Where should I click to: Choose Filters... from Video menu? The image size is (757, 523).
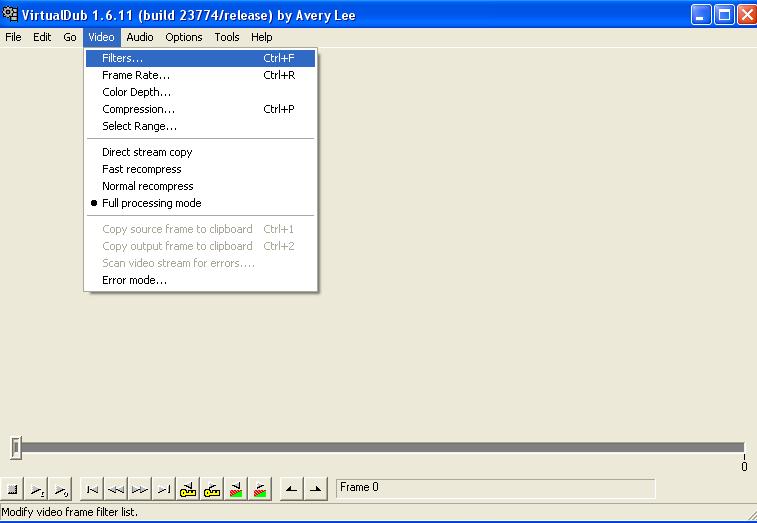point(200,58)
